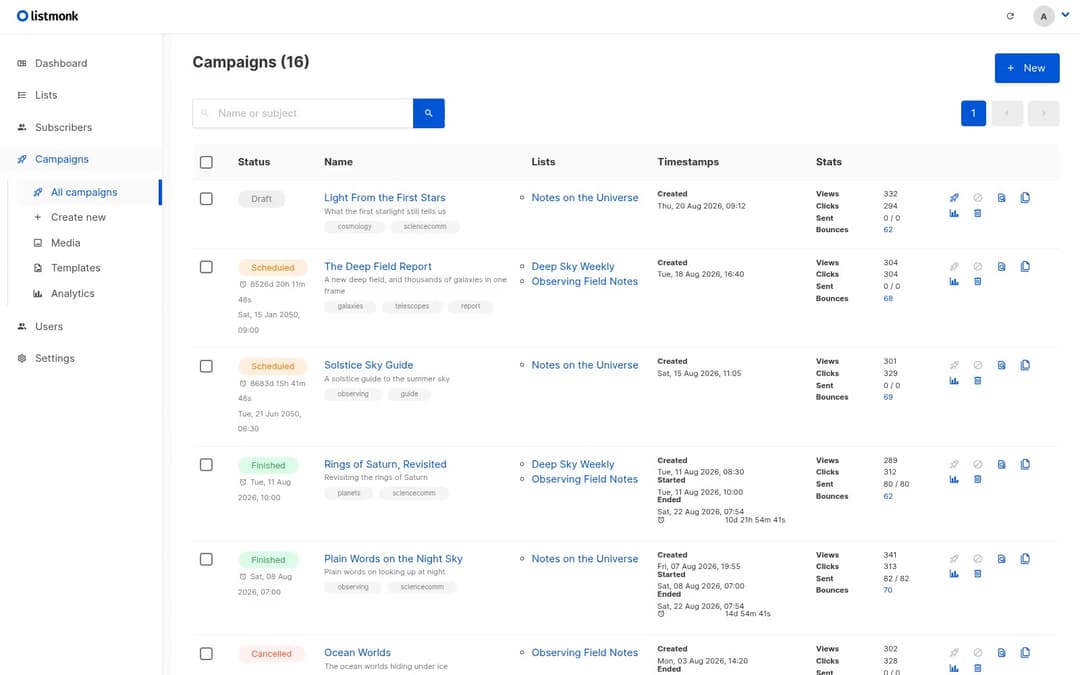
Task: Click the listmonk logo
Action: click(48, 16)
